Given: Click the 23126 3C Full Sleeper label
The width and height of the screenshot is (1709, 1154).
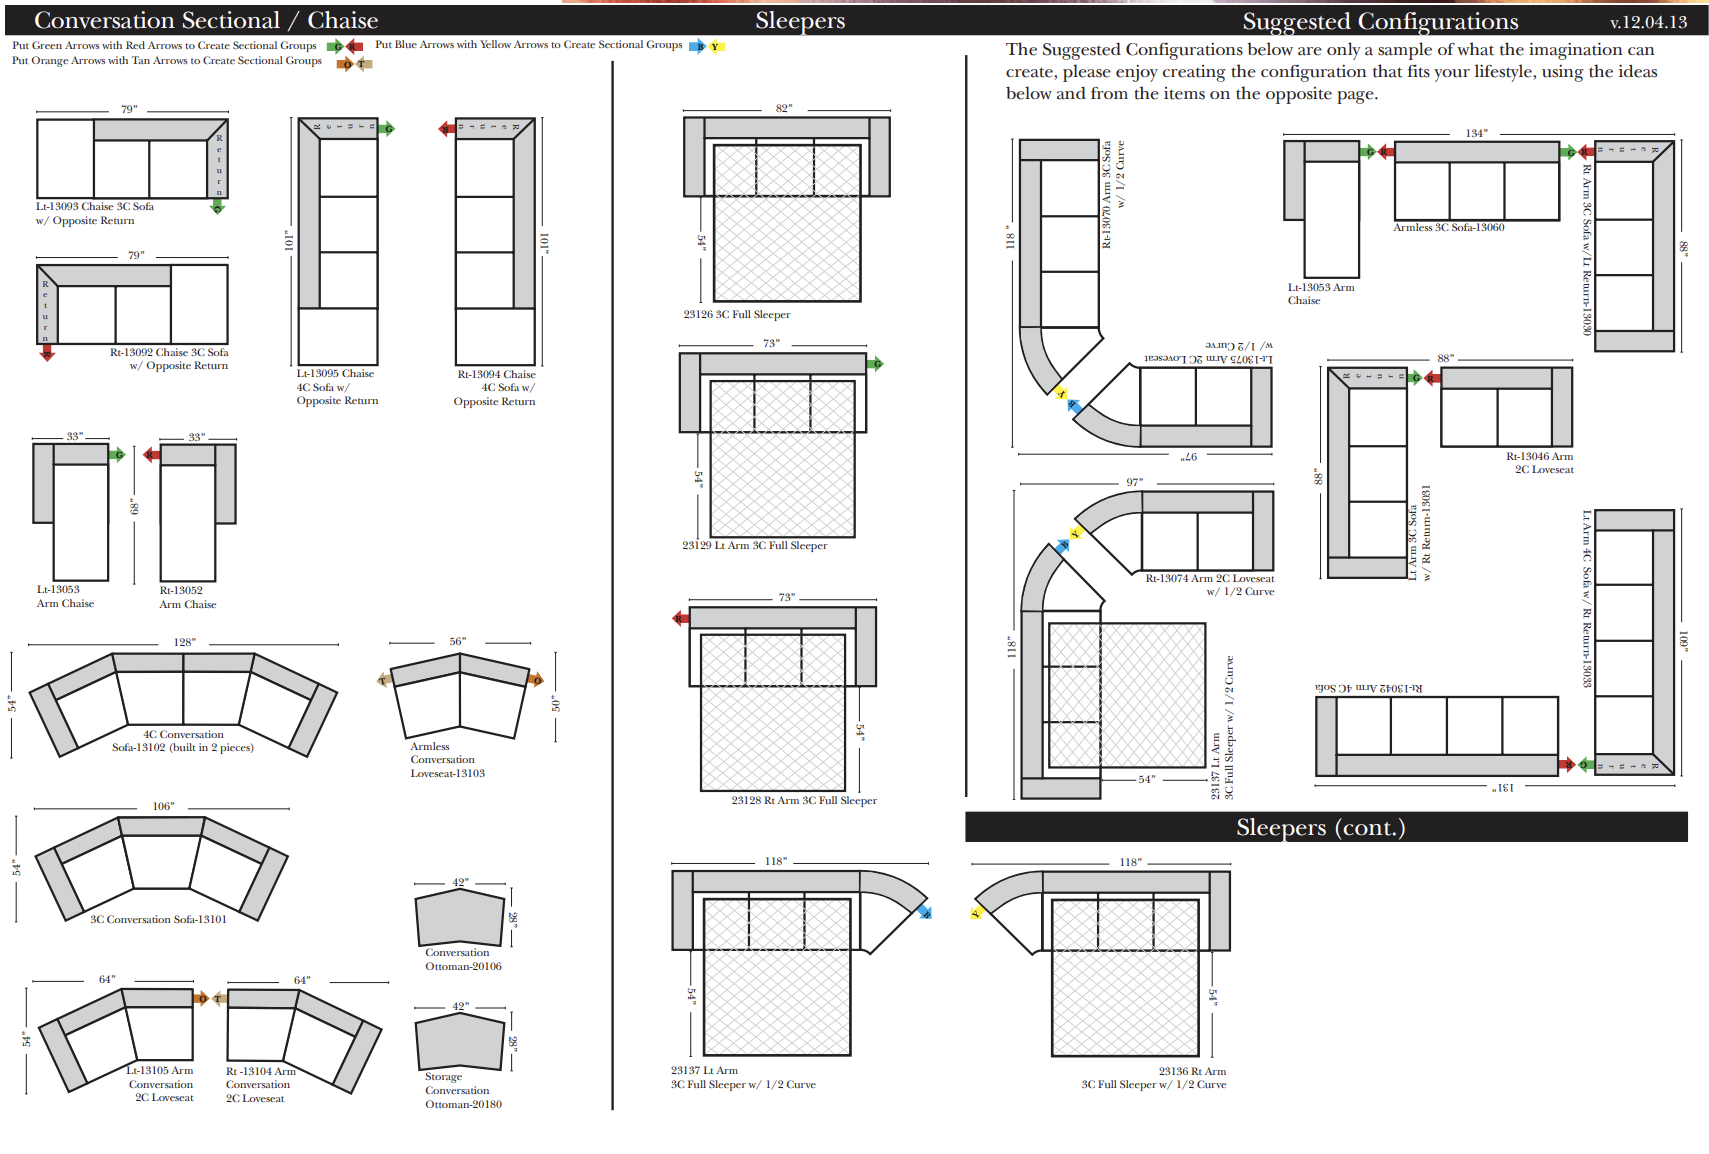Looking at the screenshot, I should point(736,314).
